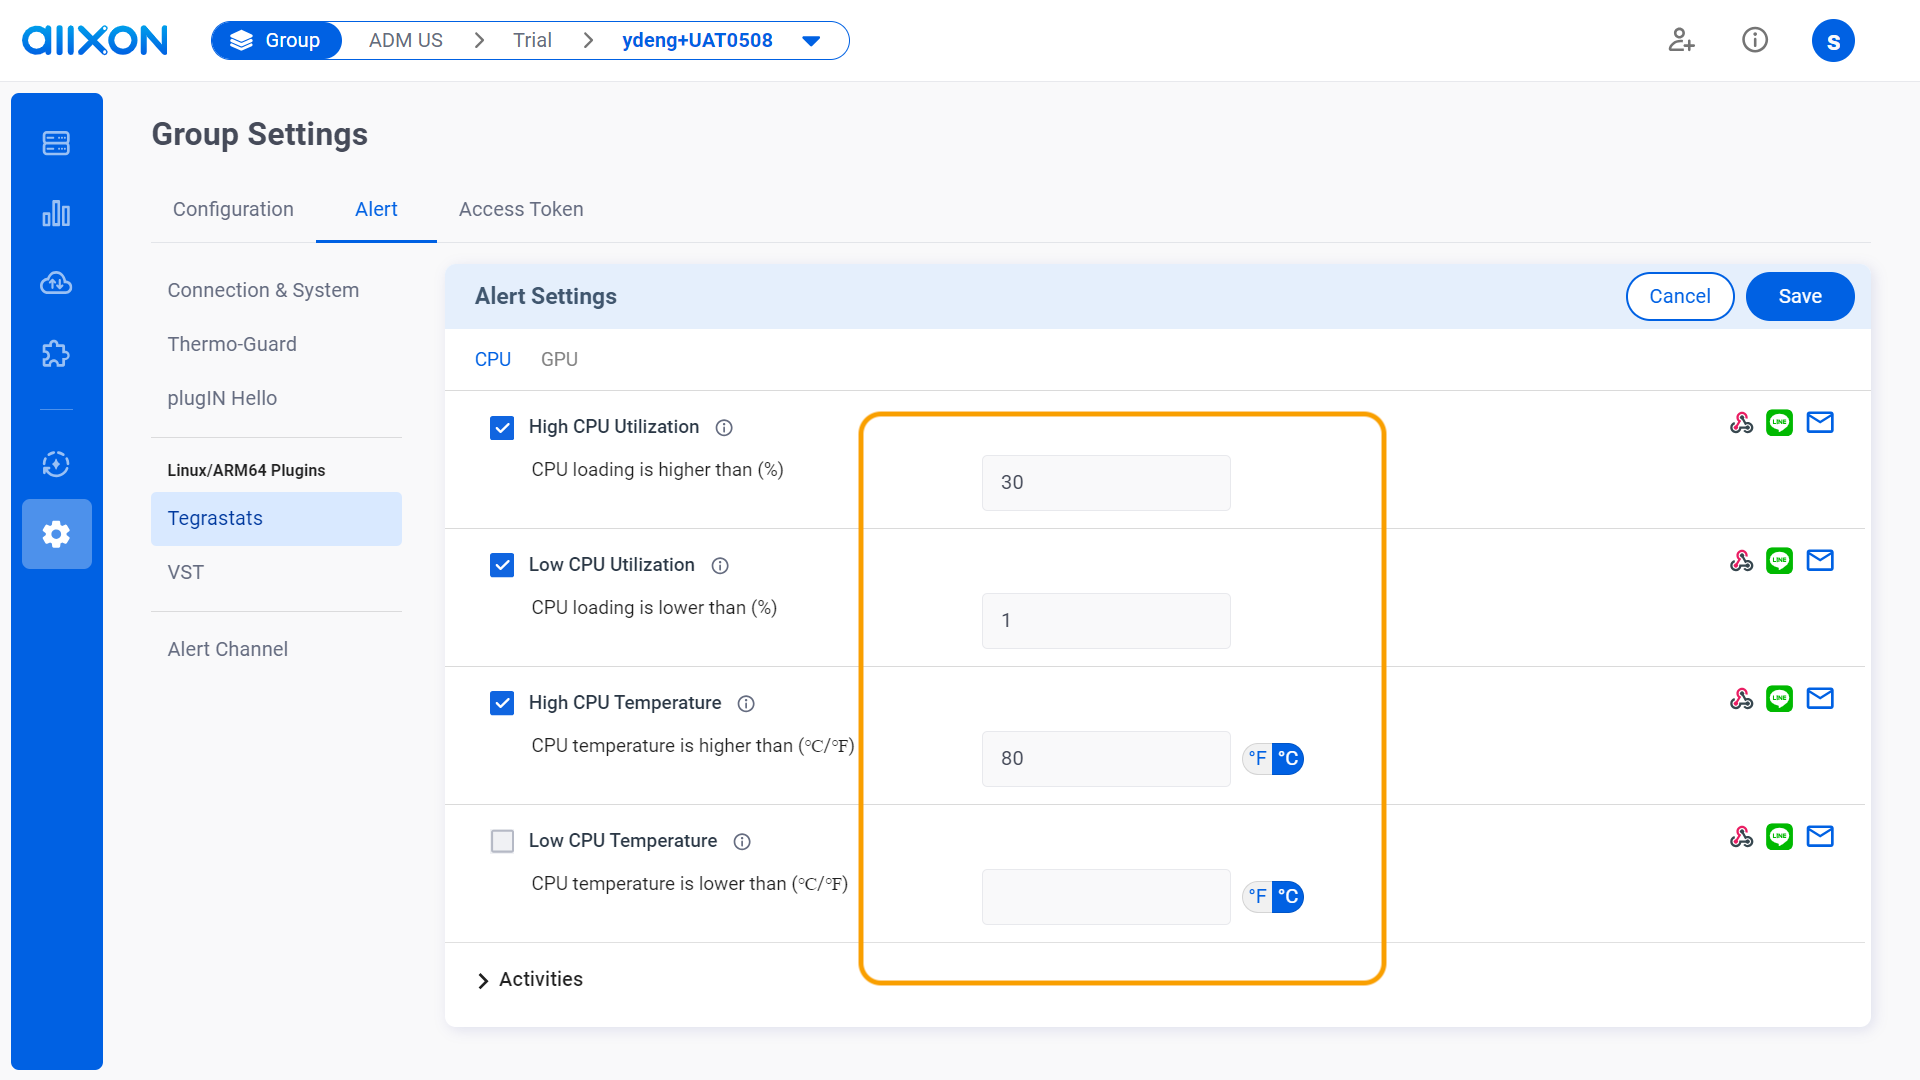Open the devices panel in the sidebar

coord(56,143)
